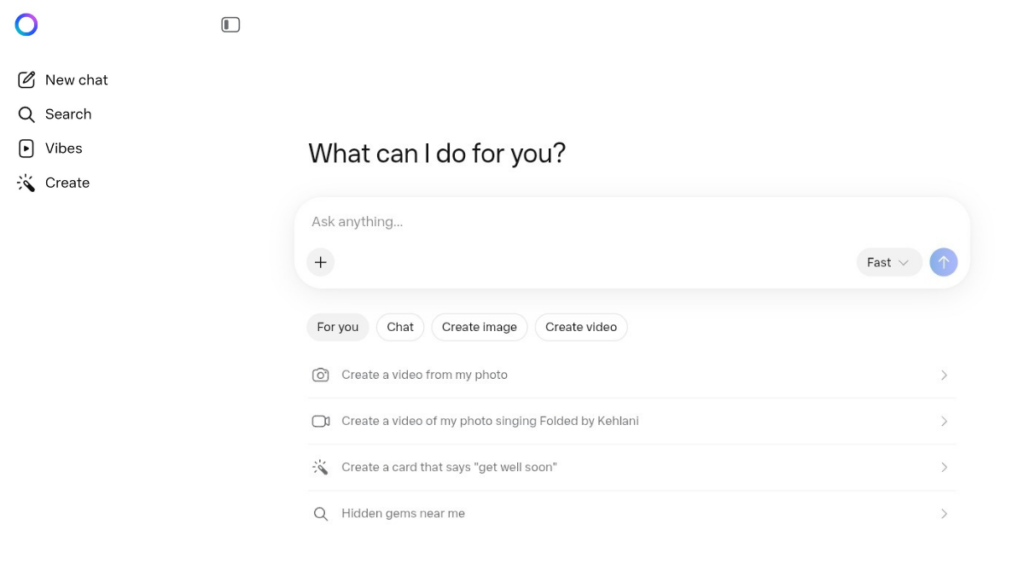Viewport: 1024px width, 576px height.
Task: Expand chevron for Folded by Kehlani suggestion
Action: click(944, 421)
